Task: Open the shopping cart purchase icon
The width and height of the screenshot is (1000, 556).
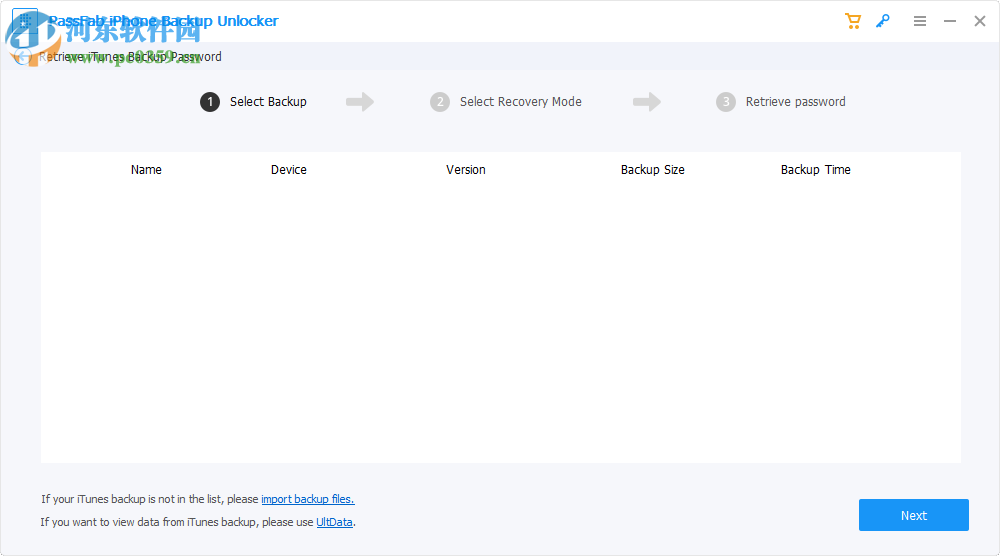Action: click(x=853, y=21)
